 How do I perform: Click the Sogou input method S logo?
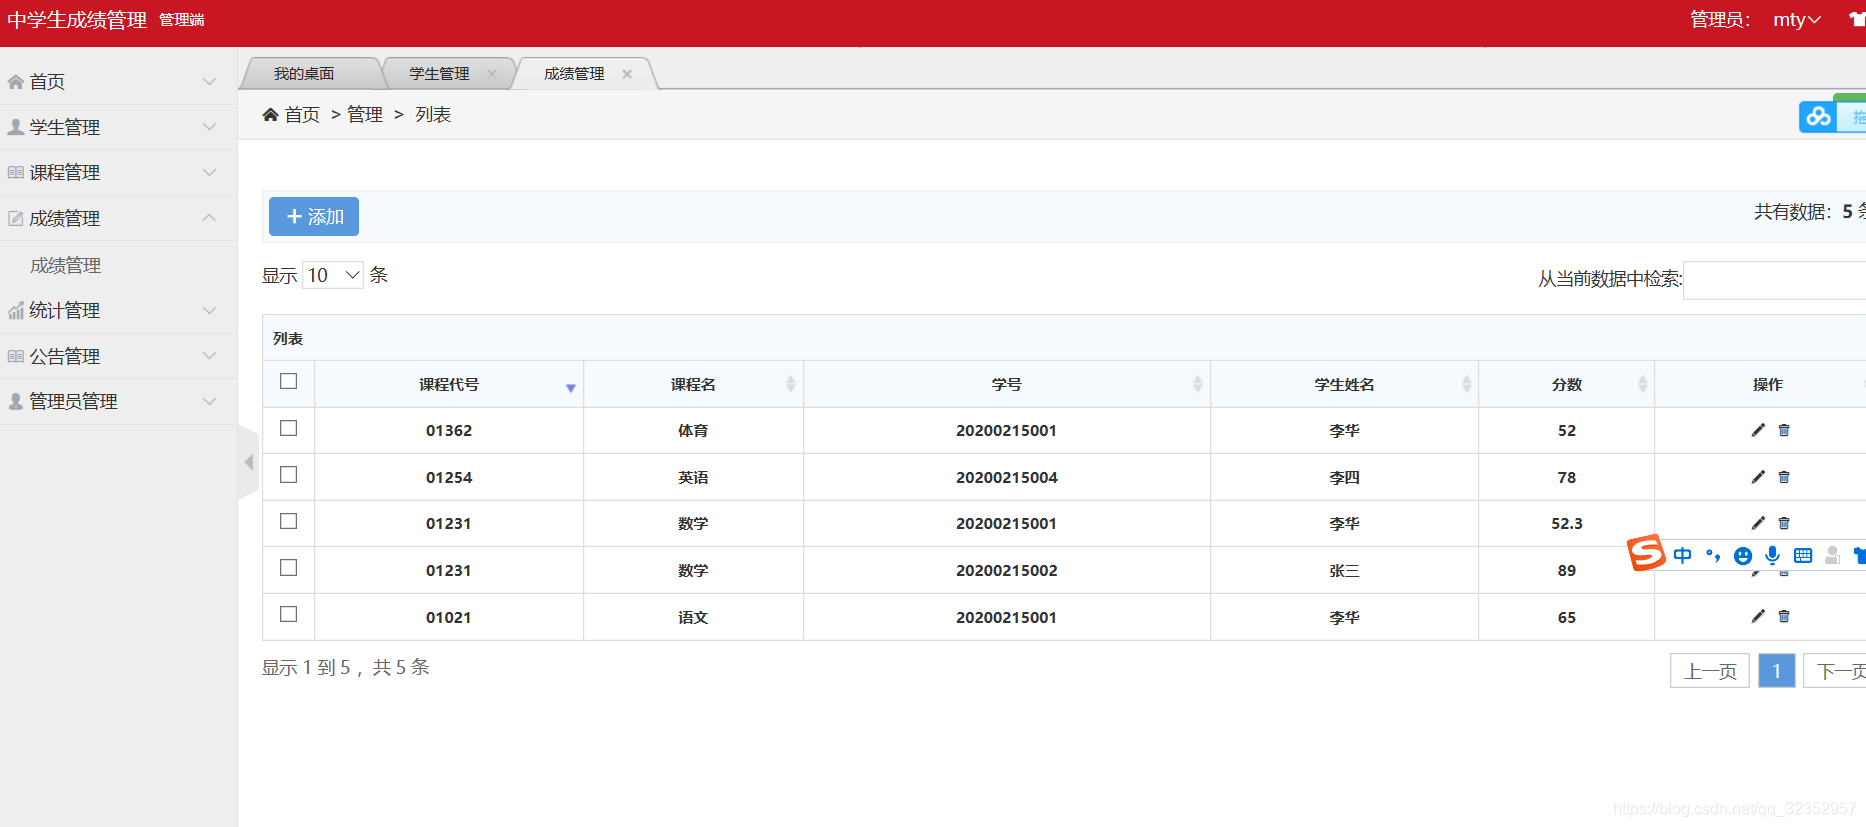tap(1646, 553)
